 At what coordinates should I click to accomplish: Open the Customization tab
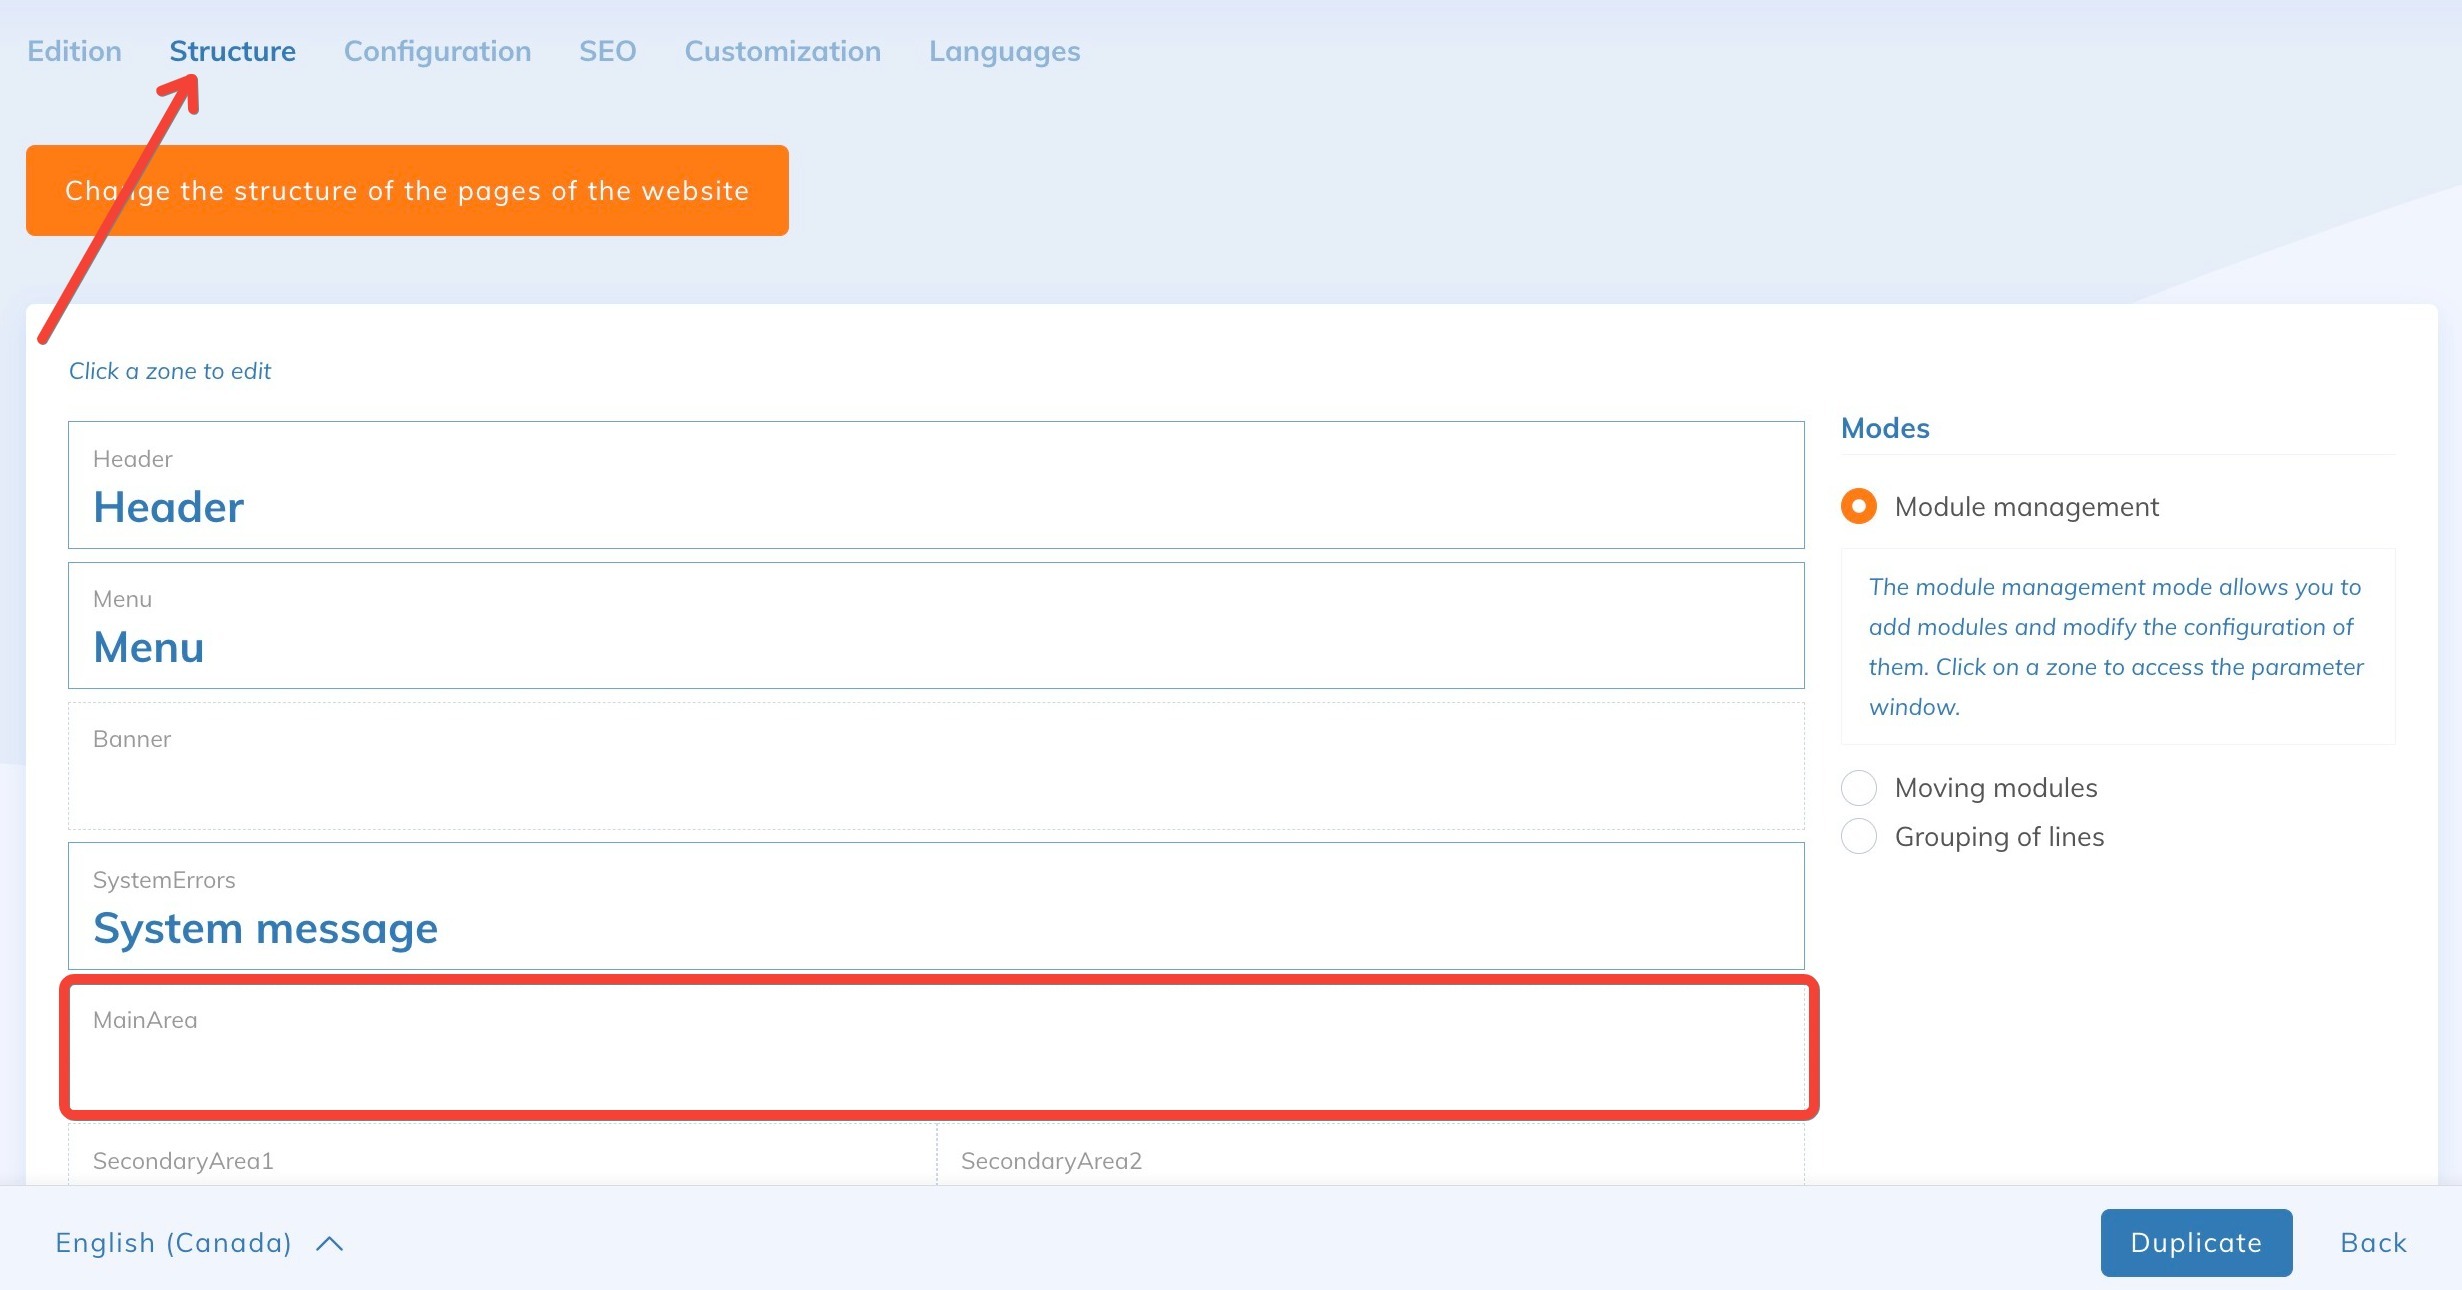[782, 51]
